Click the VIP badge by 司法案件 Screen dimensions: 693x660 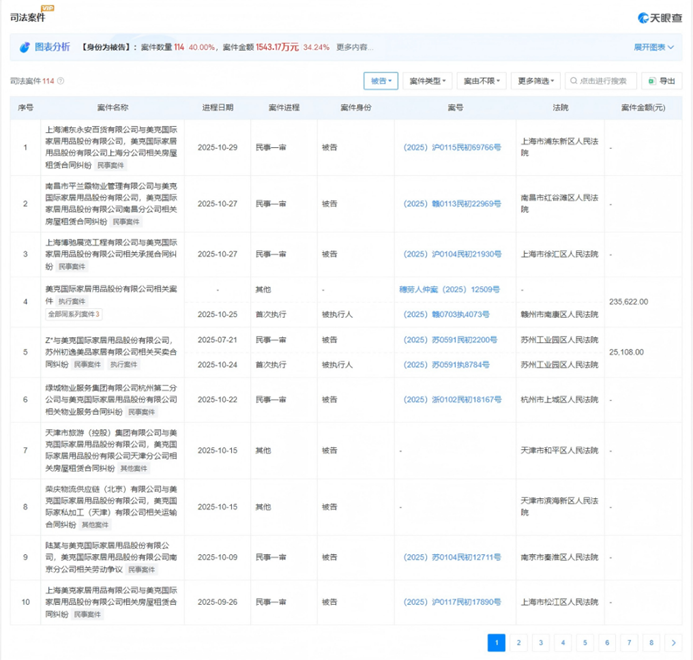coord(47,8)
